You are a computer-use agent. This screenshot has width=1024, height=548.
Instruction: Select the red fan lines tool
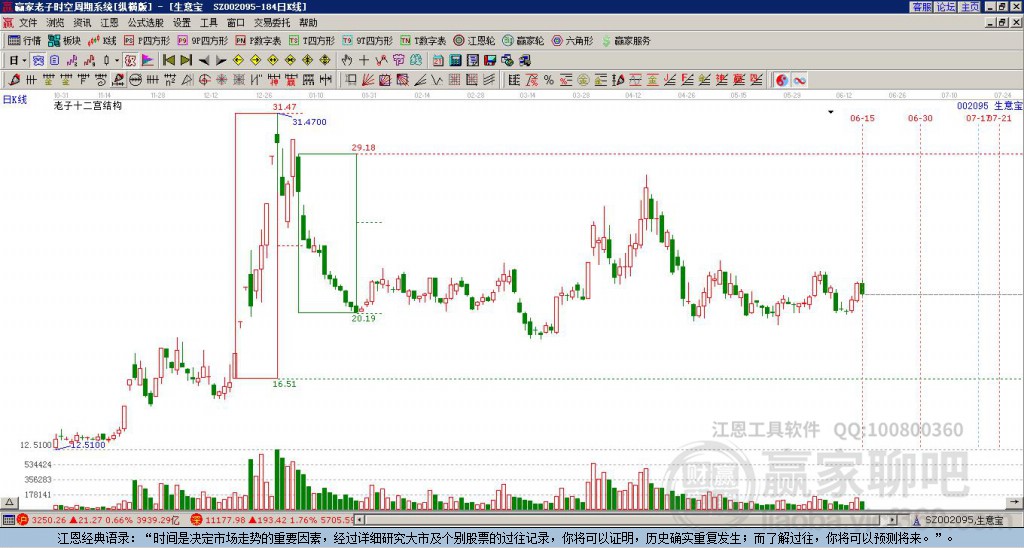[x=368, y=80]
